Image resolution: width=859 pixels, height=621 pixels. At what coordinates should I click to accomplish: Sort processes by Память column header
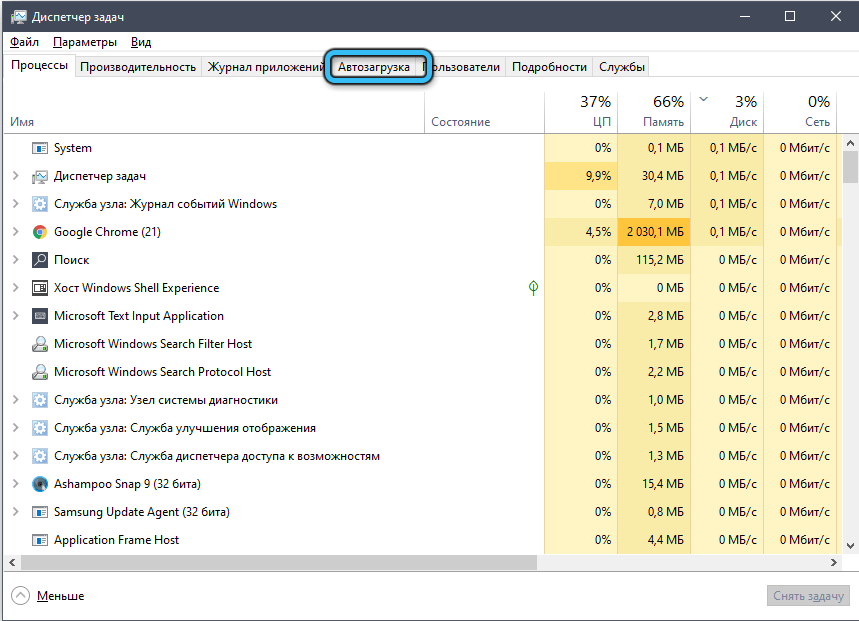pos(654,111)
